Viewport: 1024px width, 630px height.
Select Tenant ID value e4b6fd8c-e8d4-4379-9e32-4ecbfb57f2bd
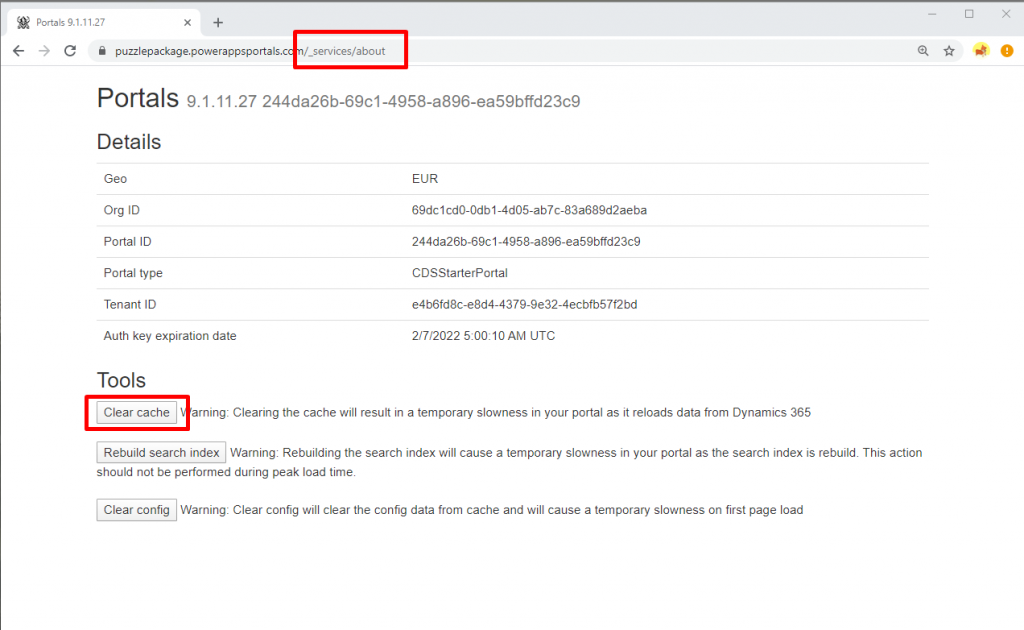524,304
